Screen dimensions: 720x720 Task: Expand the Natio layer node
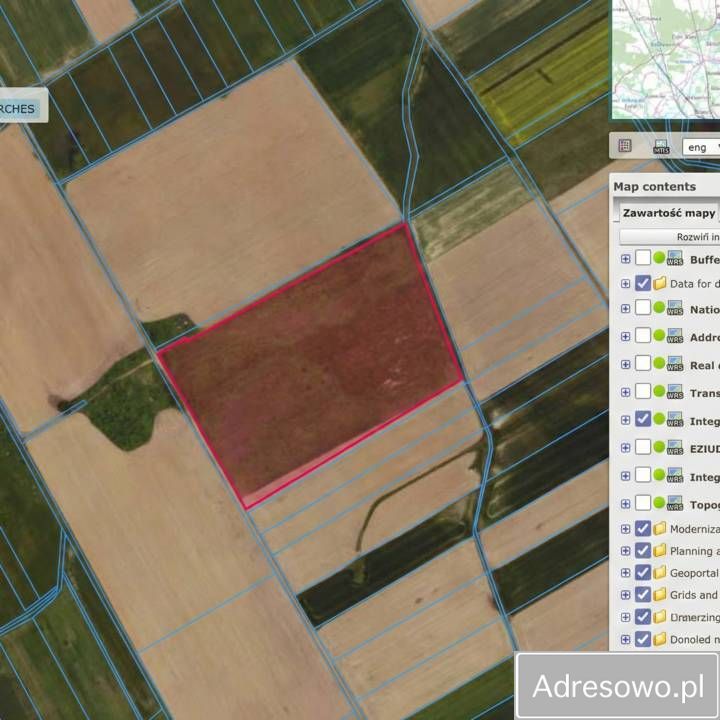625,309
